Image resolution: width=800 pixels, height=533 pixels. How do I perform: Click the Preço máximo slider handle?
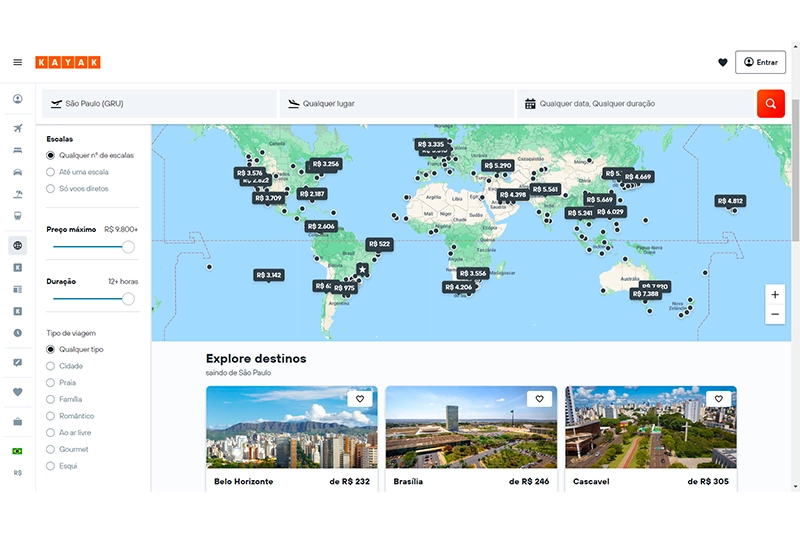pos(128,247)
